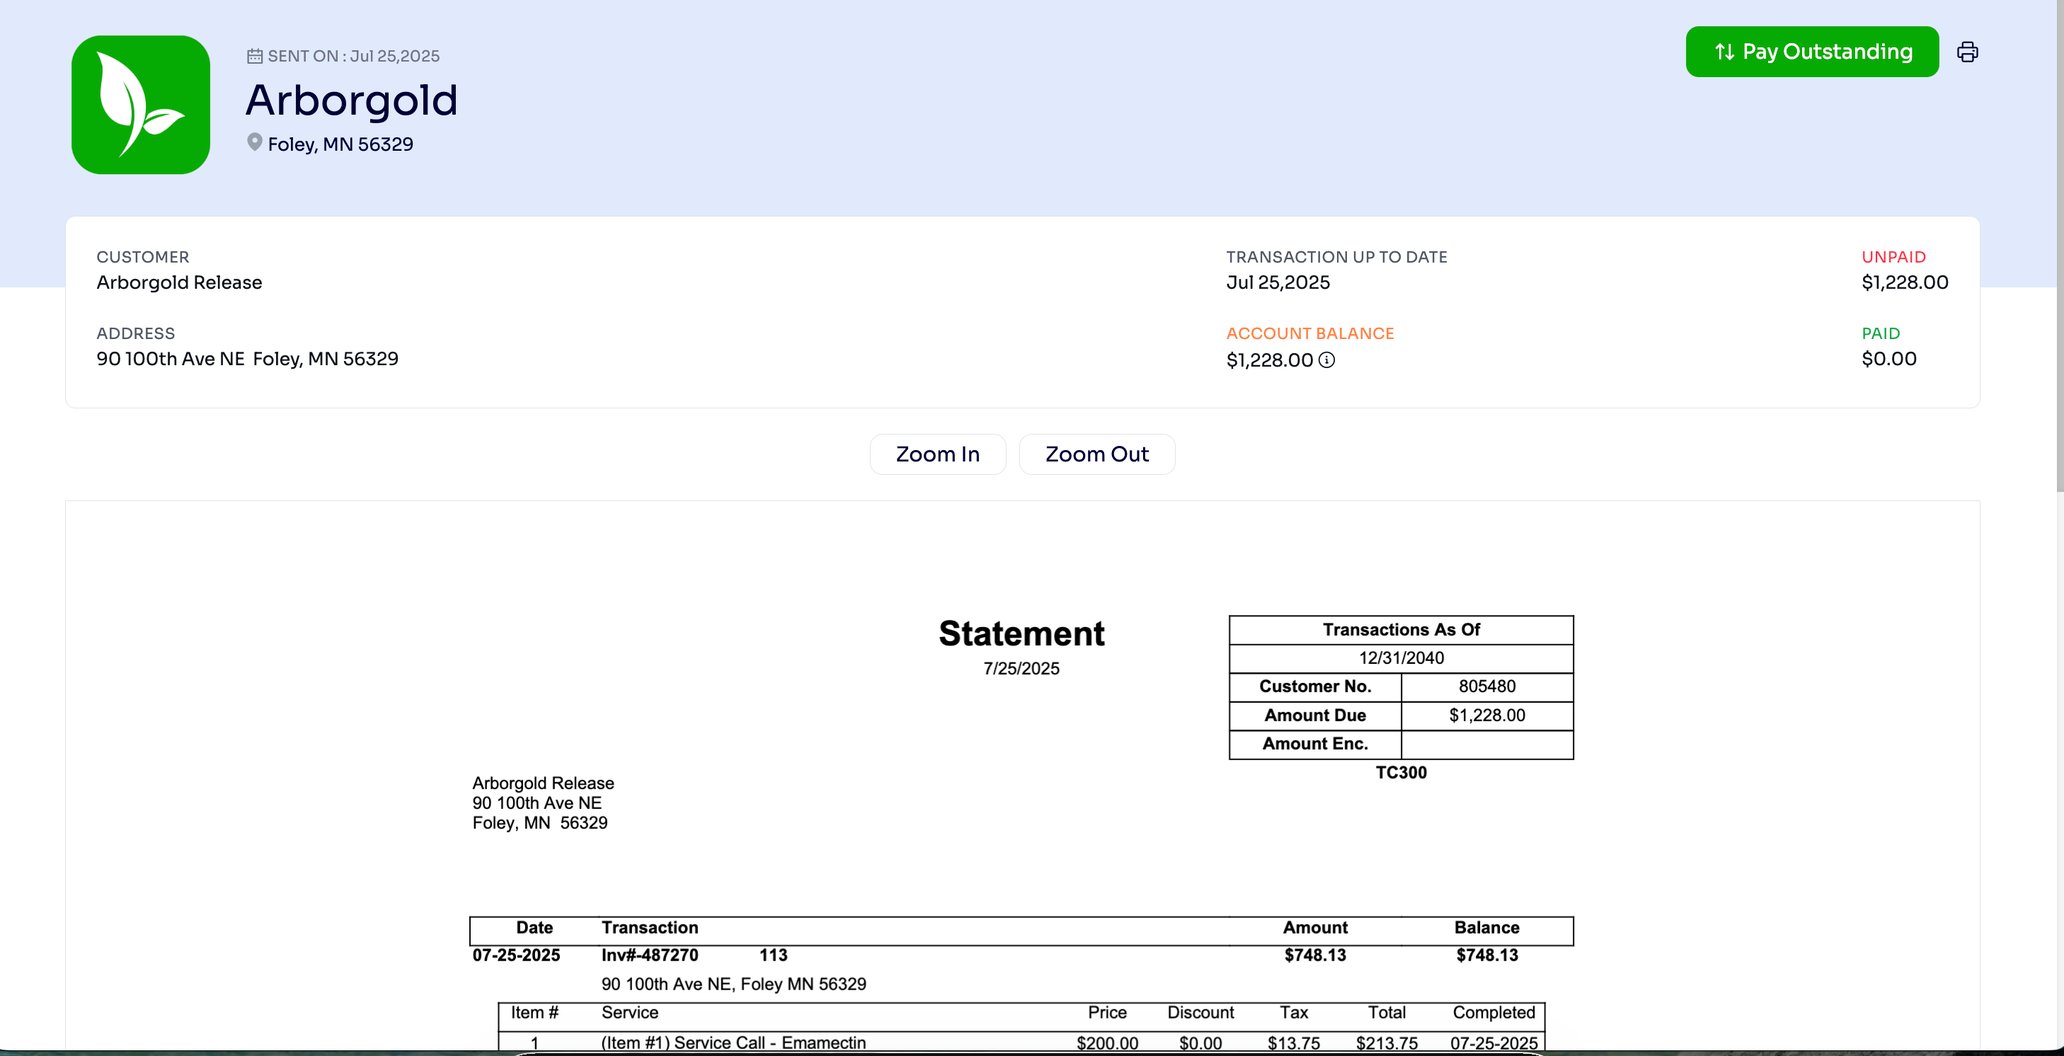Screen dimensions: 2064x1056
Task: Click the customer number 805480
Action: point(1487,686)
